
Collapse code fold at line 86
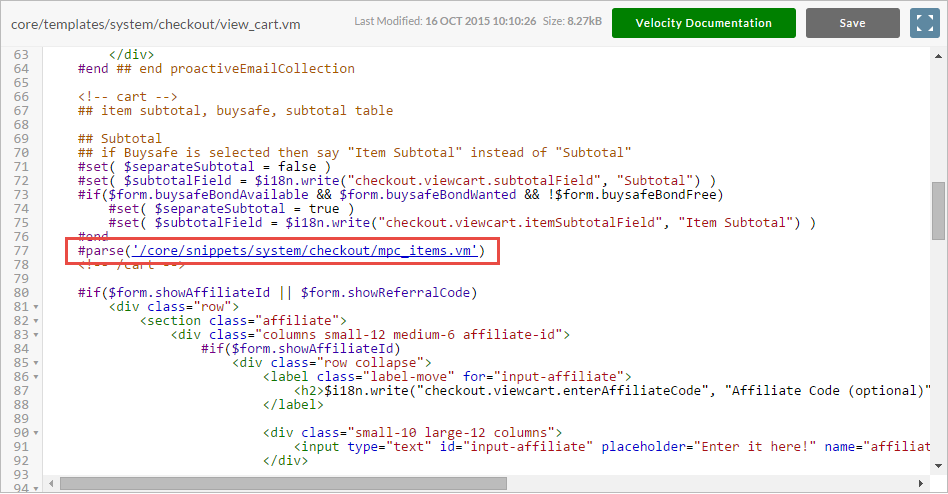[36, 377]
